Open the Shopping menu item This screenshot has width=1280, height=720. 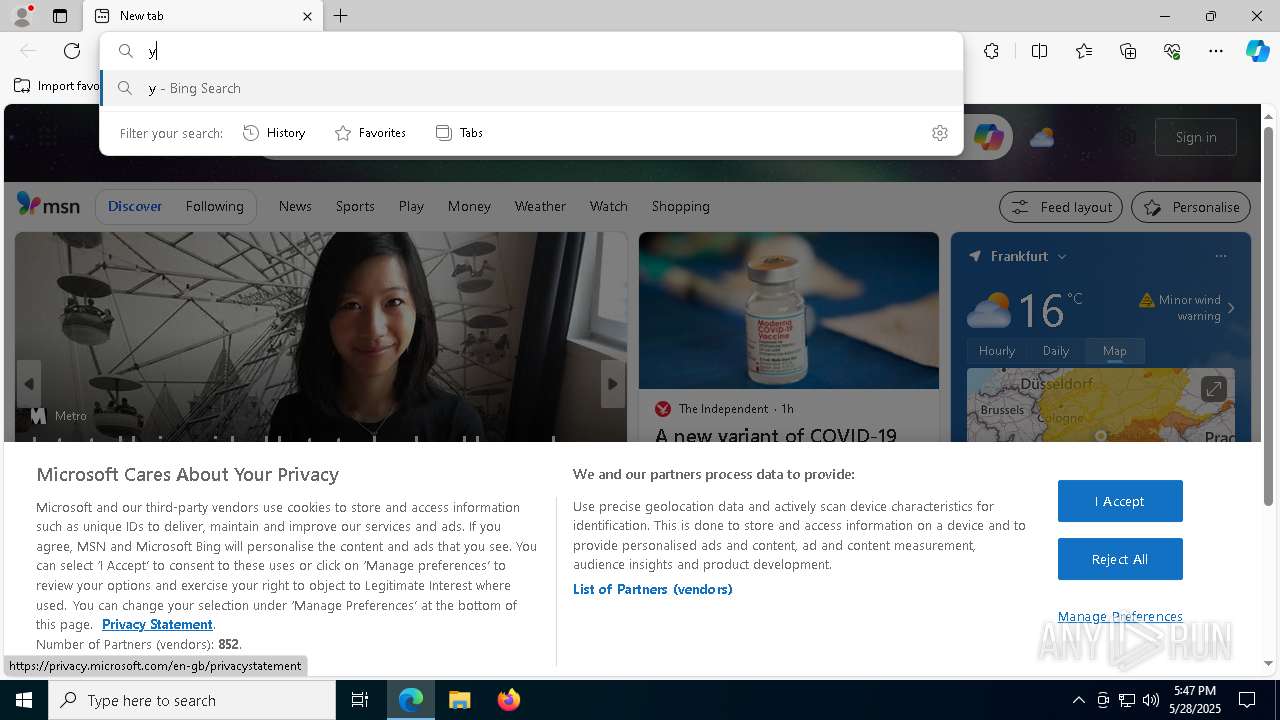680,206
